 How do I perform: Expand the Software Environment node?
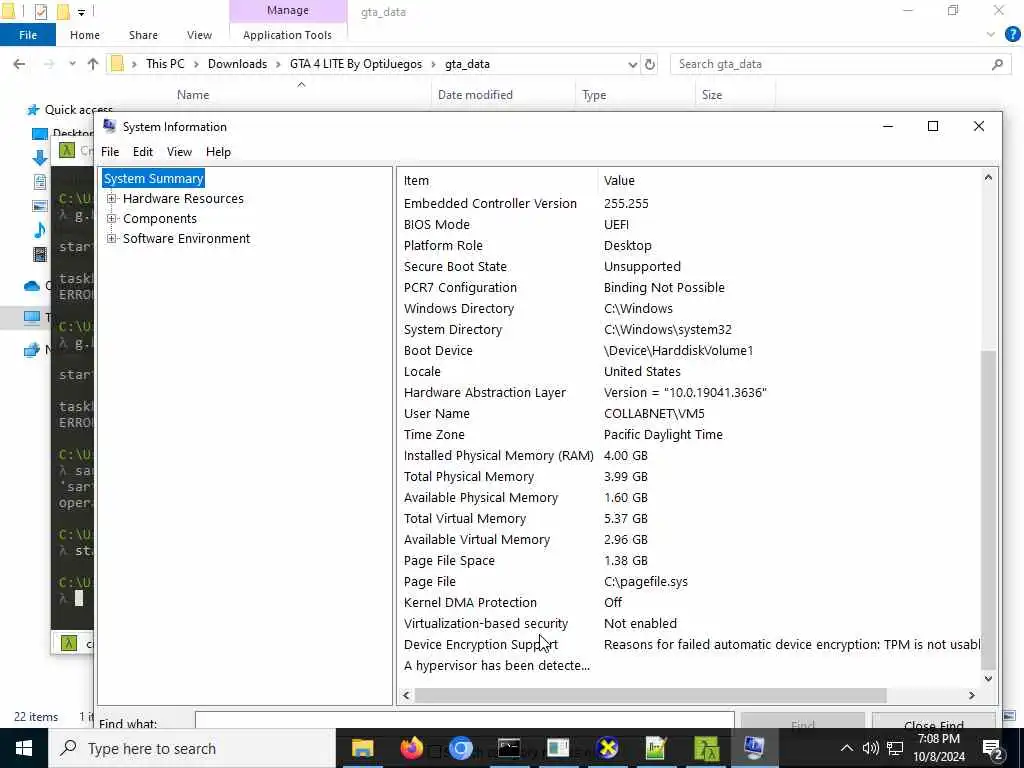112,238
